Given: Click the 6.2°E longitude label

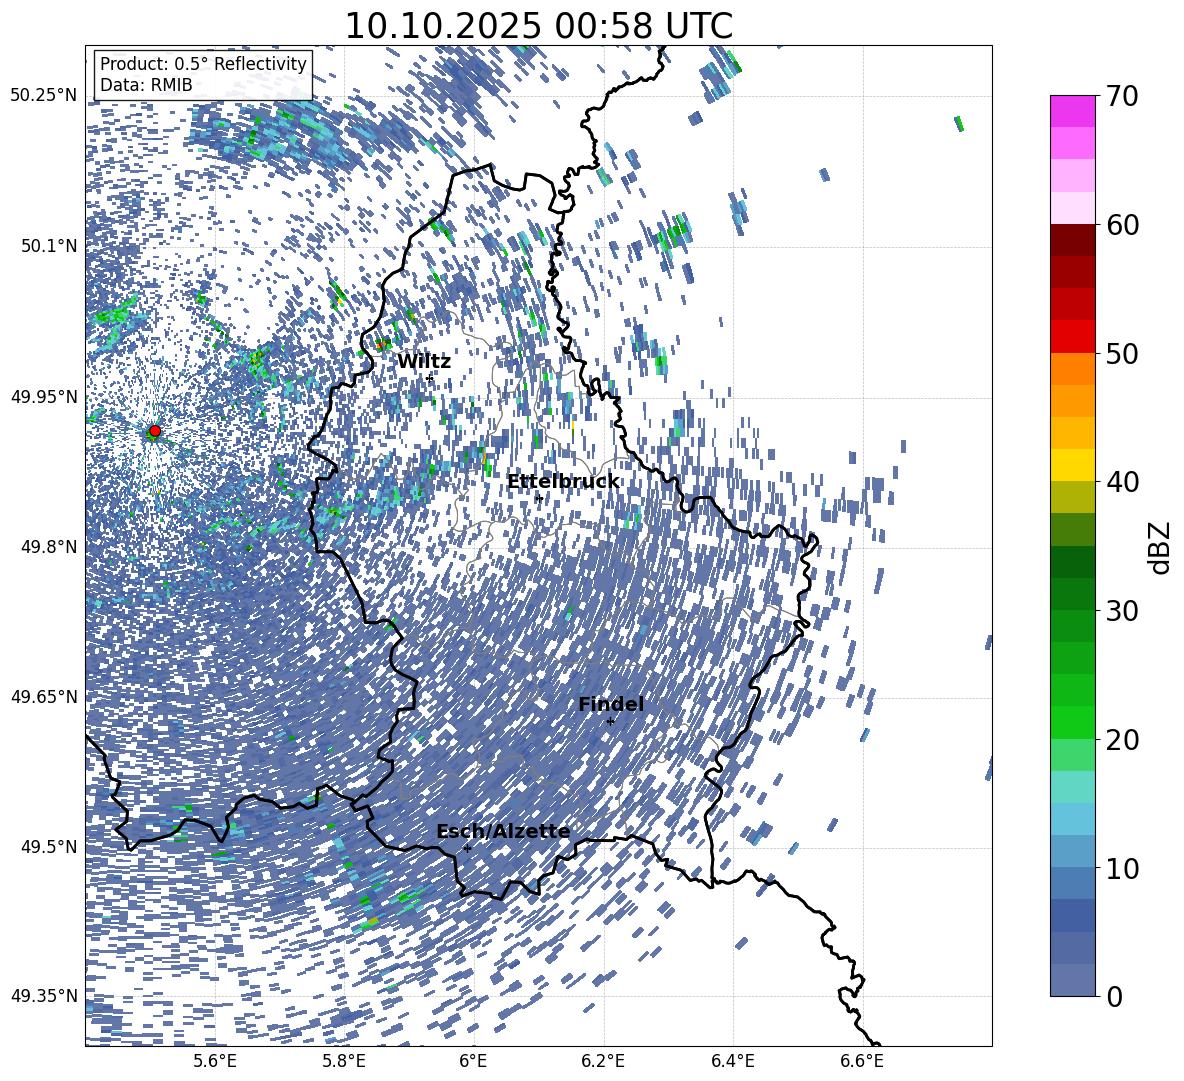Looking at the screenshot, I should tap(603, 1061).
